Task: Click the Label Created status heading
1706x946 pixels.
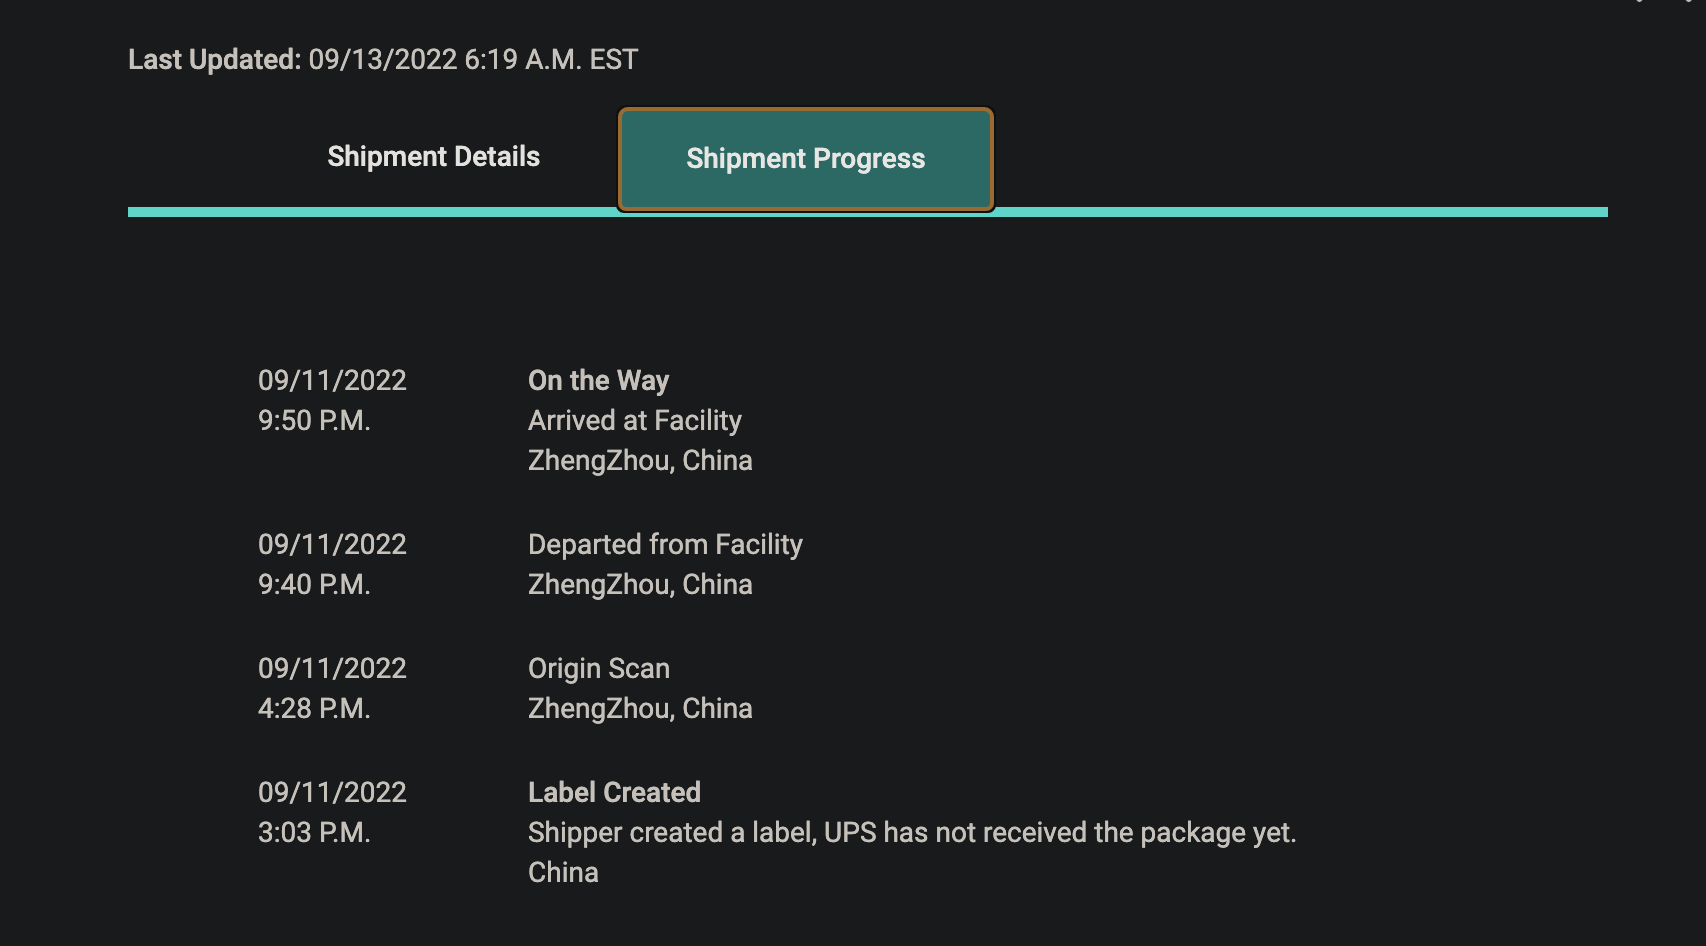Action: [x=614, y=793]
